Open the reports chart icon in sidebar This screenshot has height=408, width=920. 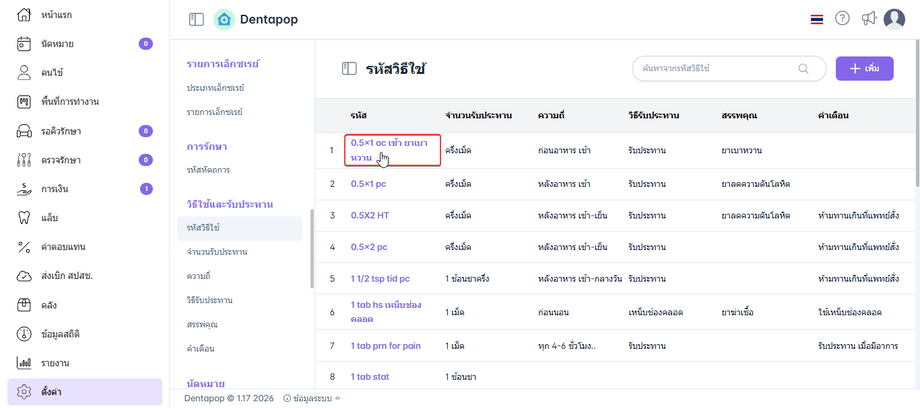pos(24,362)
